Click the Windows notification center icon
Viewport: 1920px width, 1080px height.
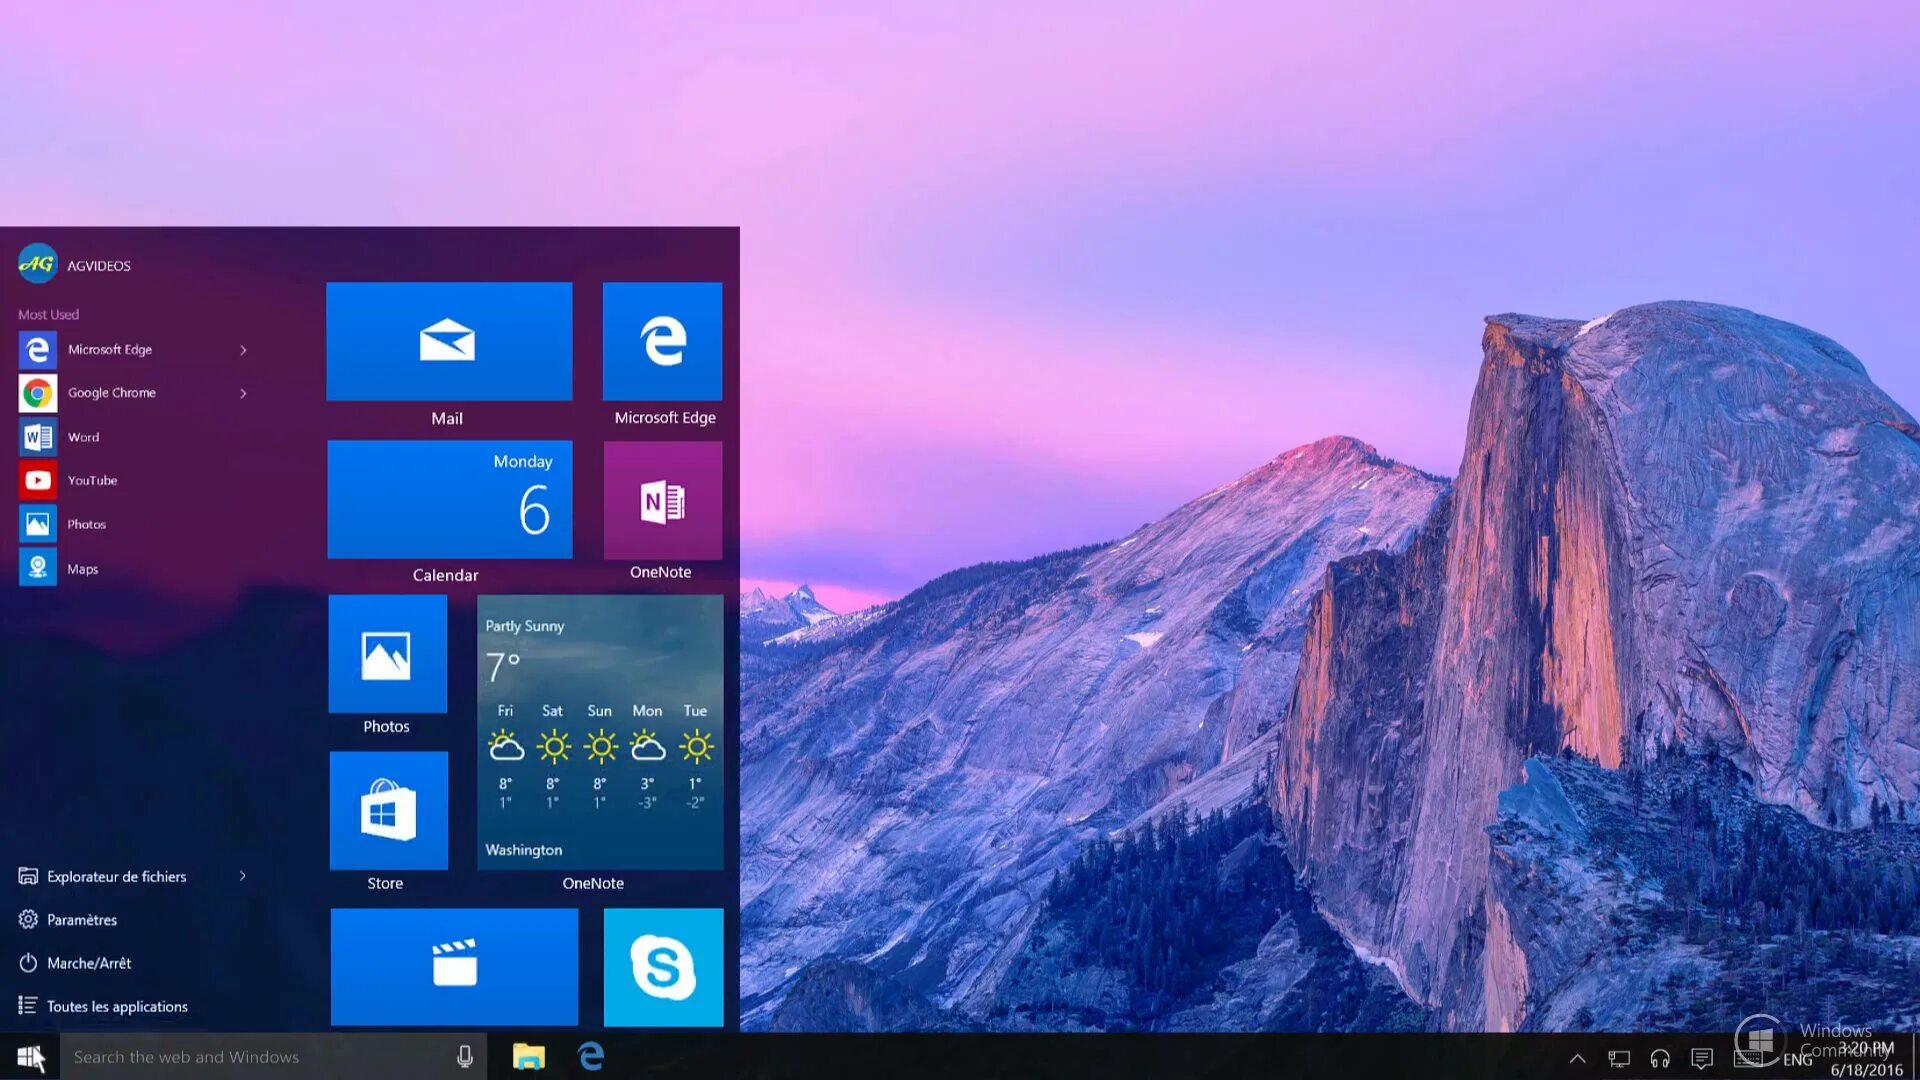pyautogui.click(x=1702, y=1056)
